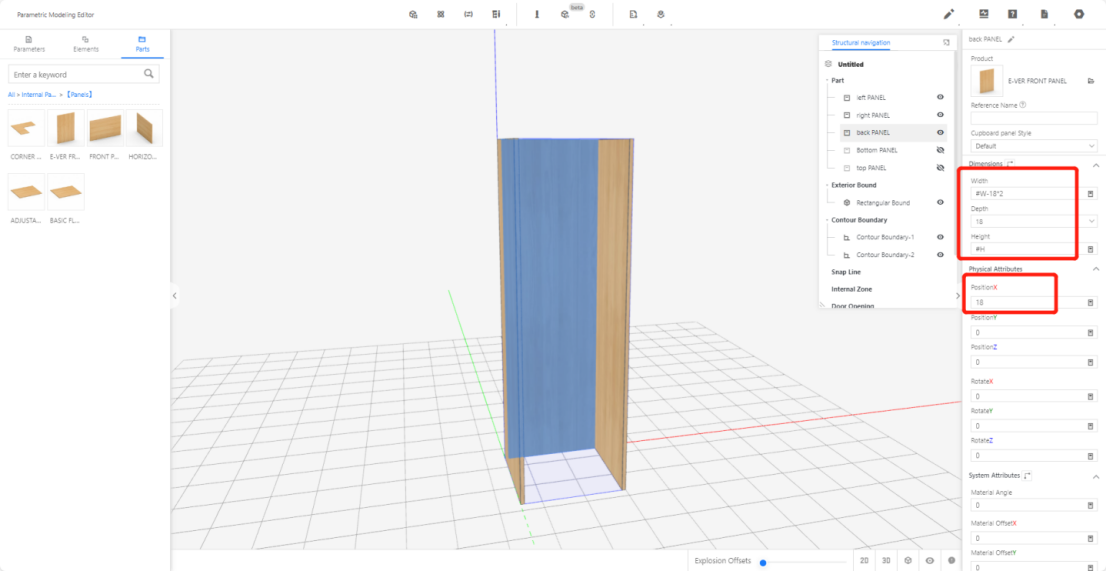
Task: Show the Bottom PANEL via crossed eye icon
Action: point(940,150)
